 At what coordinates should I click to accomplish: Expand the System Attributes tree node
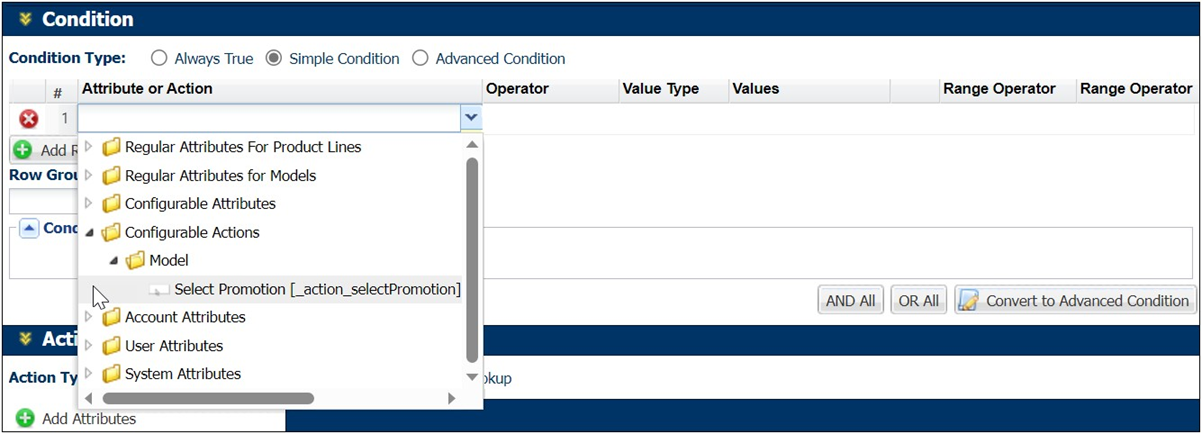pos(88,374)
